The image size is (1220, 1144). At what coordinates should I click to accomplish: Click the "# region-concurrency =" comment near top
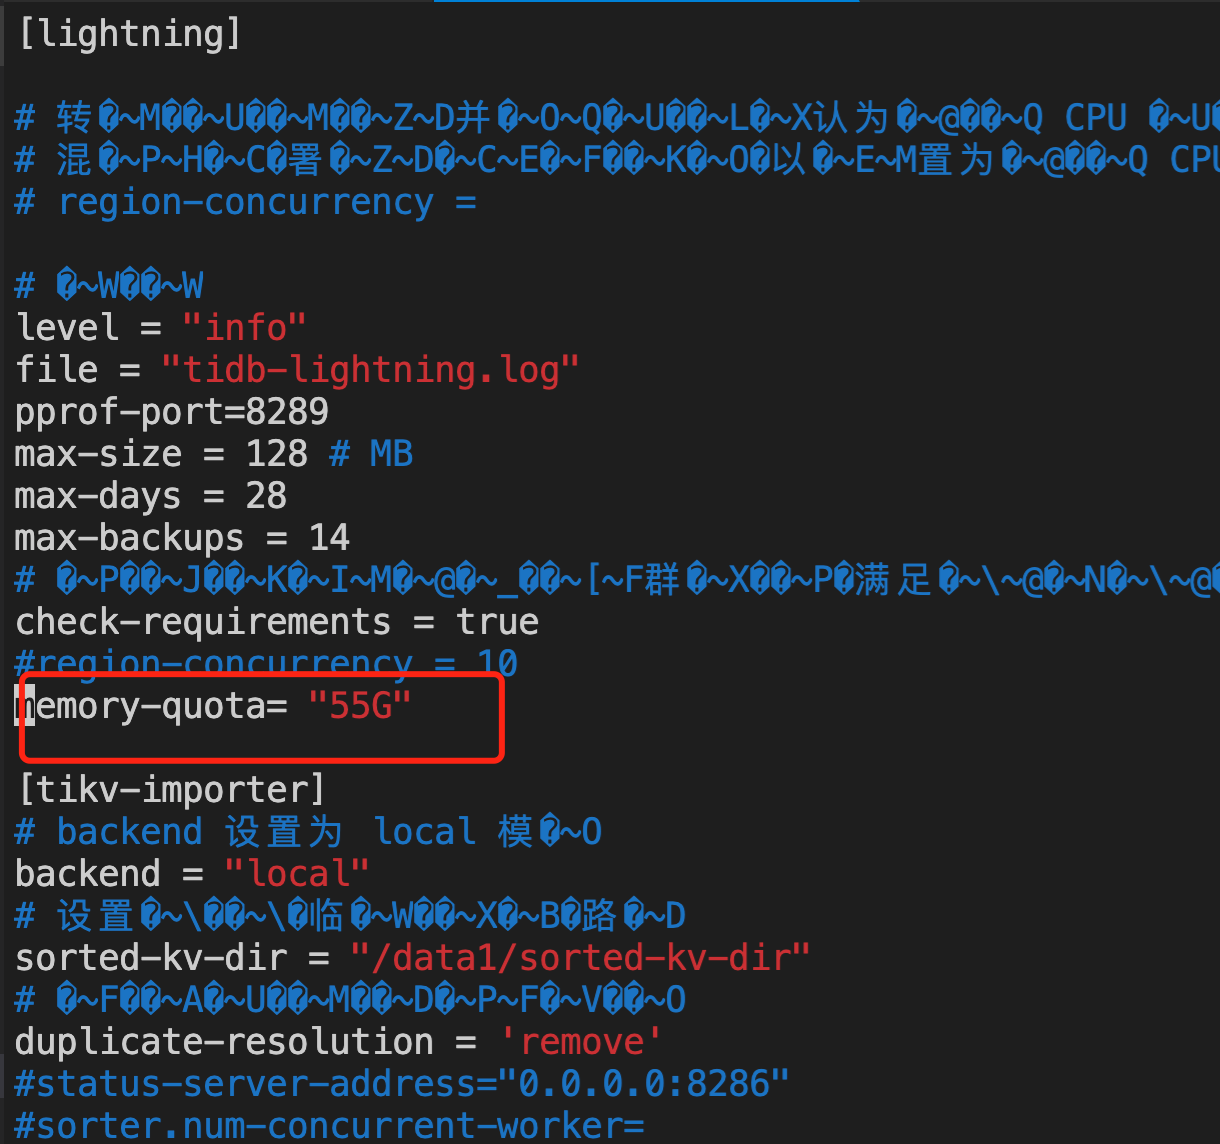tap(246, 202)
